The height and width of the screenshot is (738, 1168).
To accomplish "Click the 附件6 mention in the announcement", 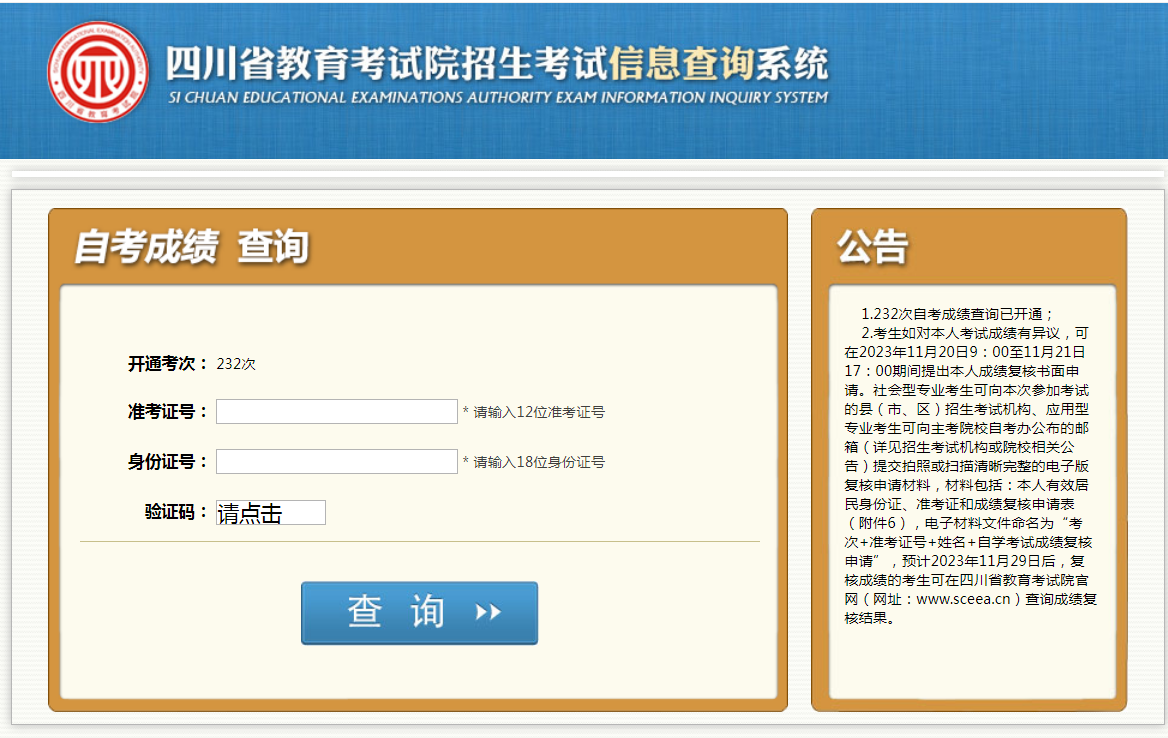I will [880, 523].
